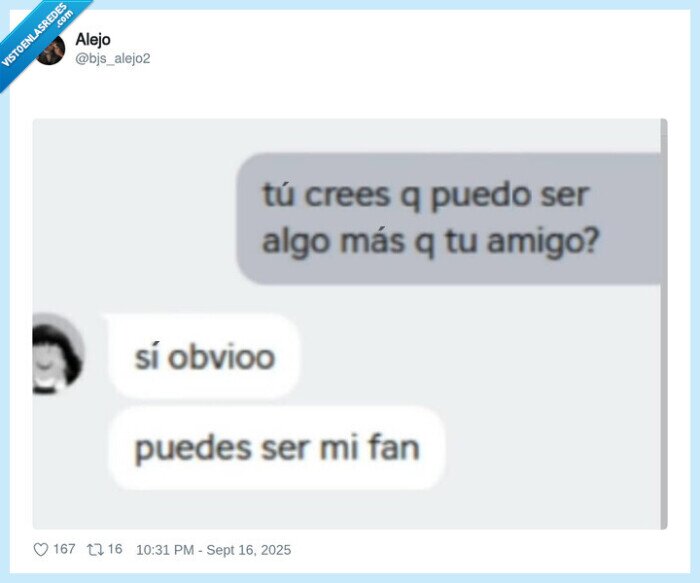
Task: Click the chat contact's round avatar
Action: (x=57, y=353)
